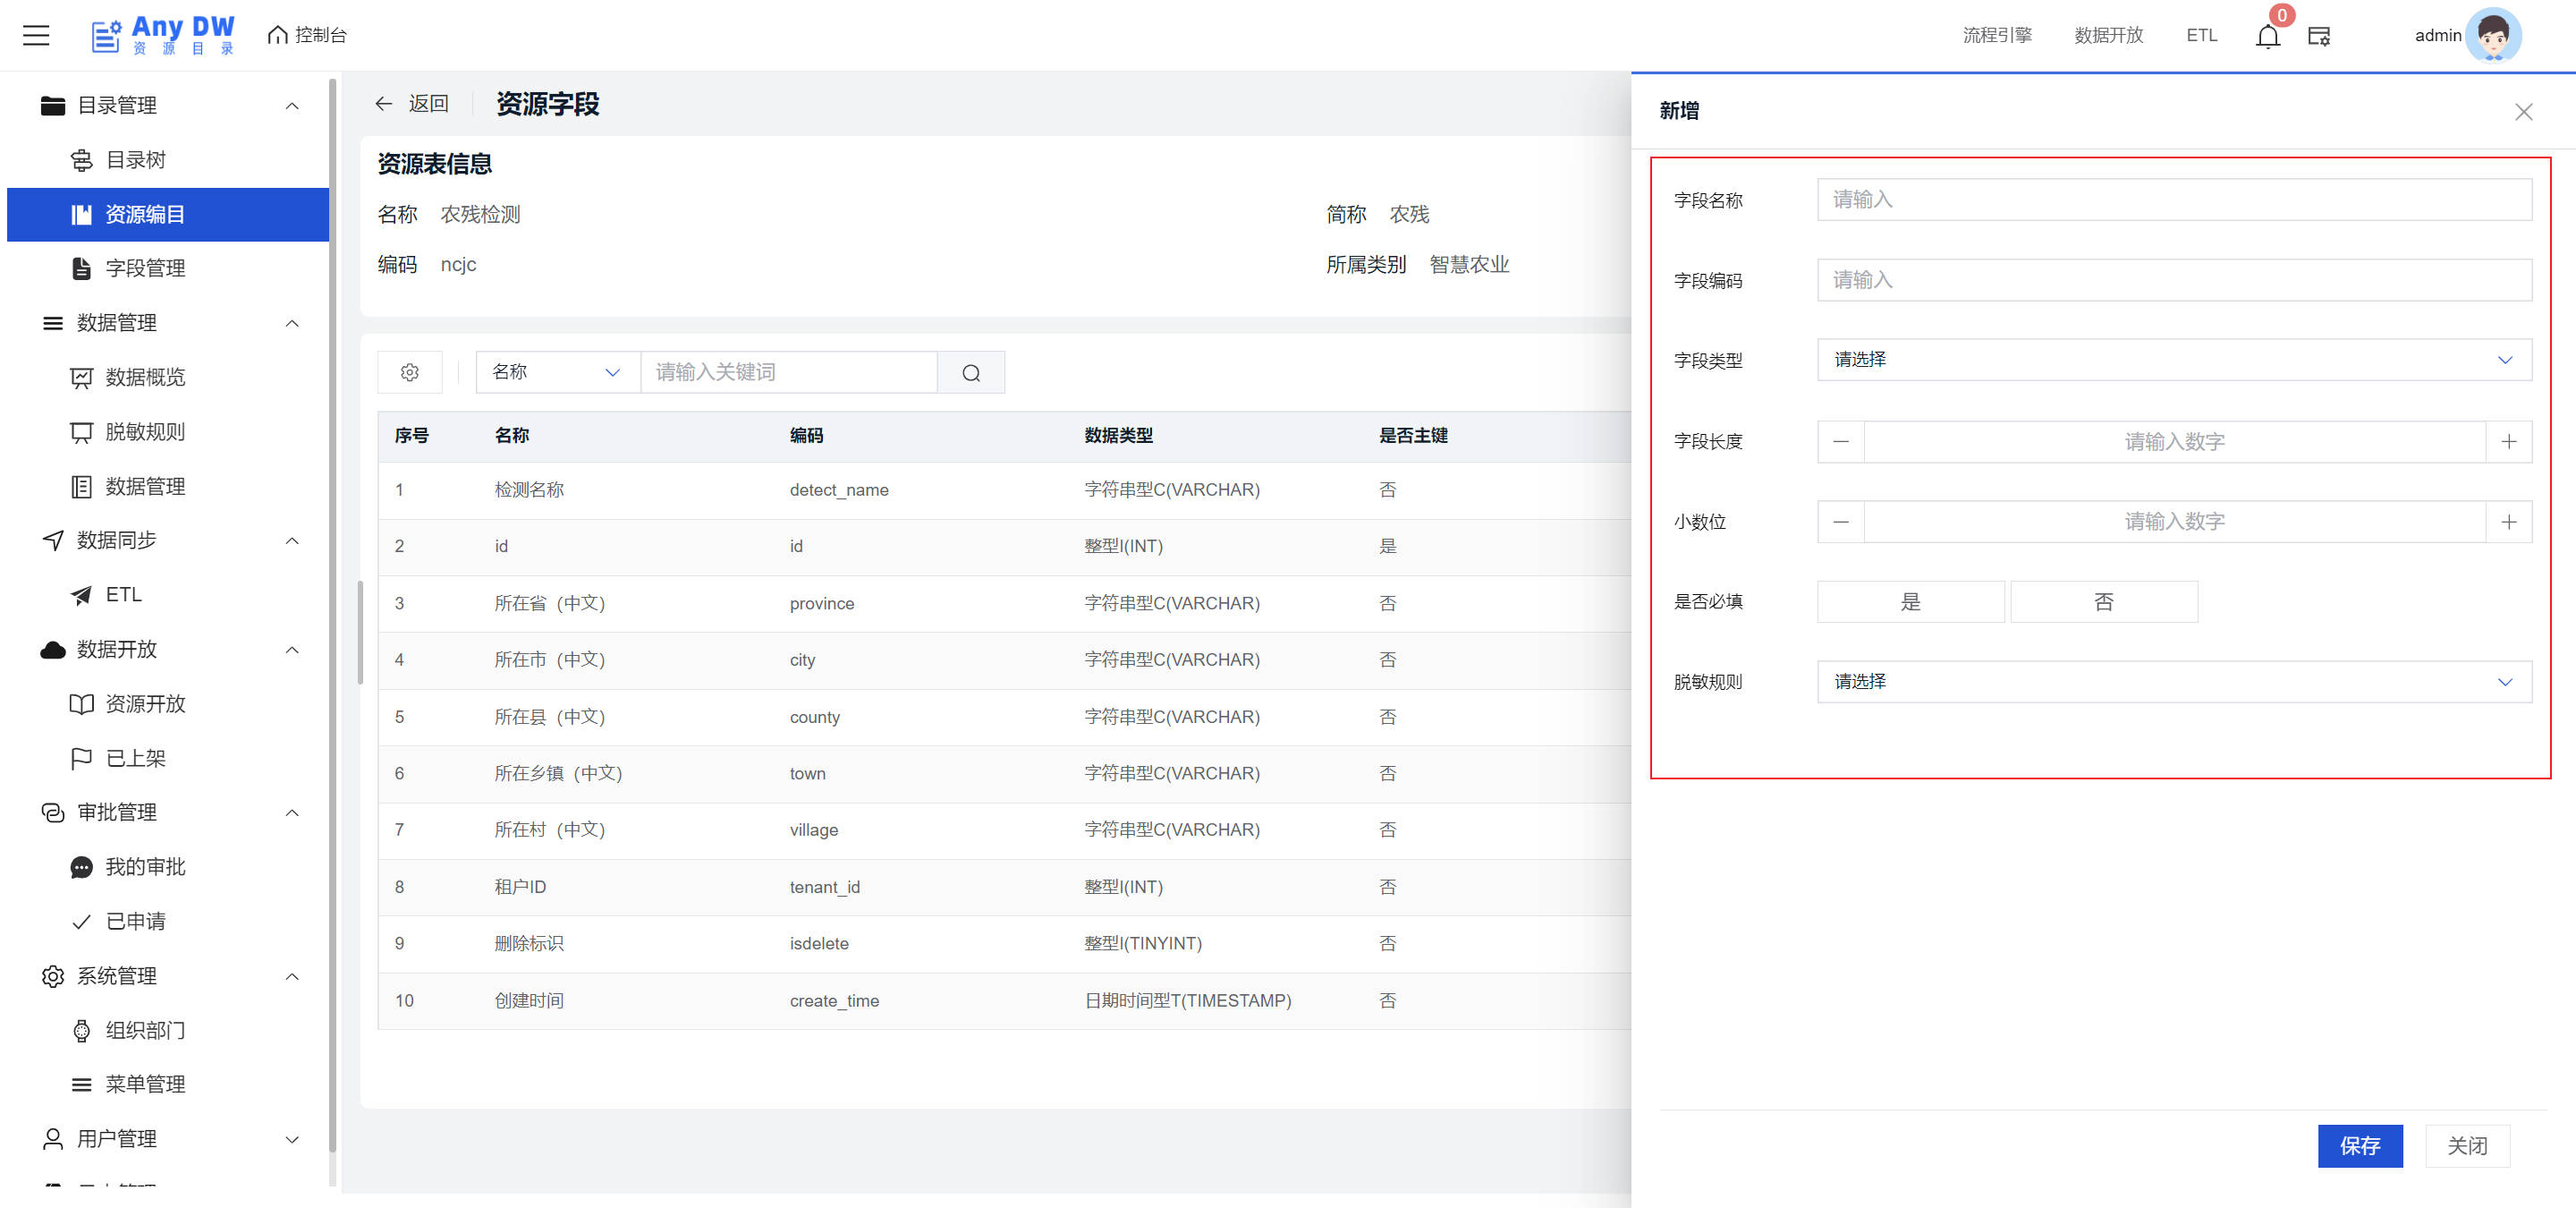
Task: Open the 脱敏规则 dropdown
Action: 2173,682
